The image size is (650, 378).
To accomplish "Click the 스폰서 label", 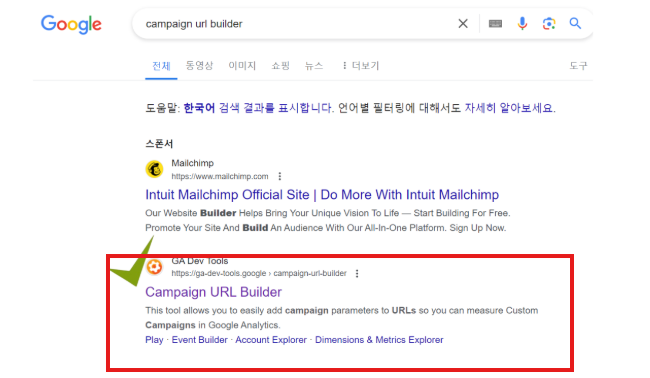I will (159, 144).
